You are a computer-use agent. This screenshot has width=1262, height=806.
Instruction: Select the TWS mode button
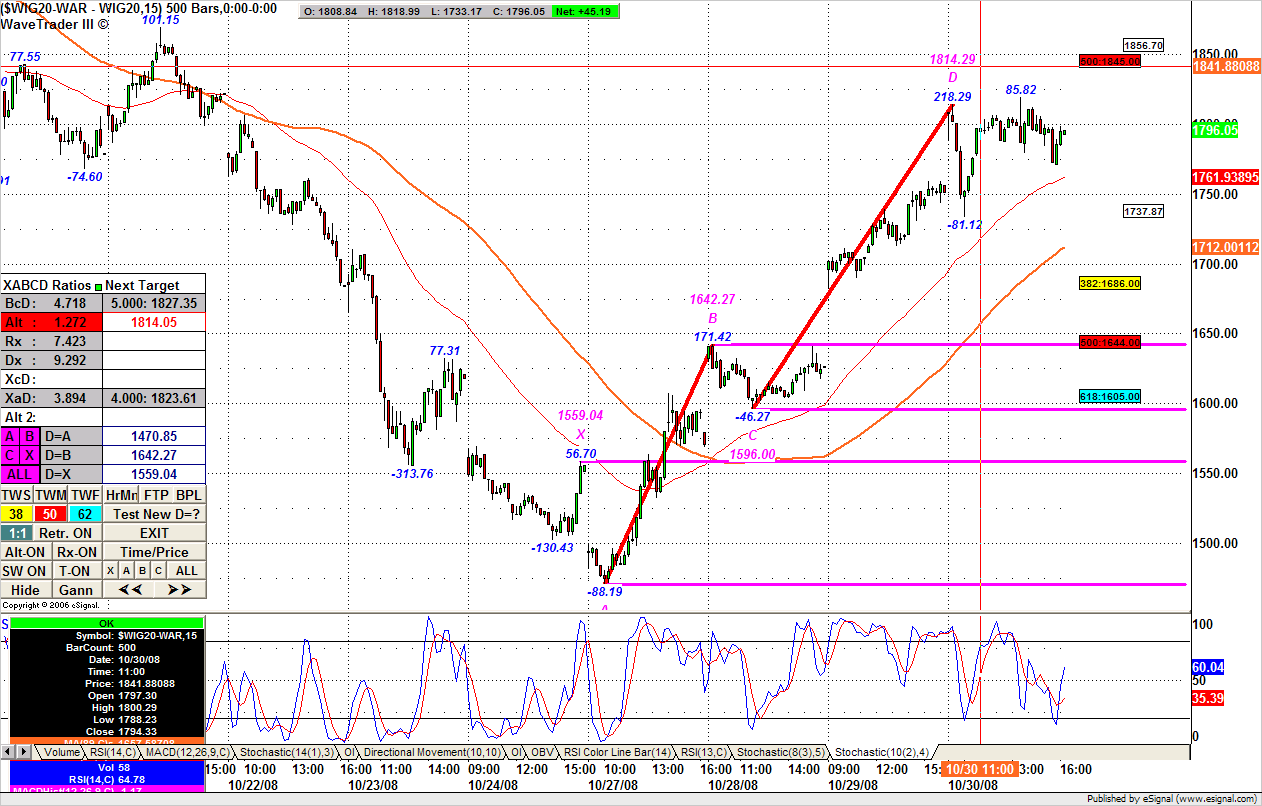click(x=16, y=495)
